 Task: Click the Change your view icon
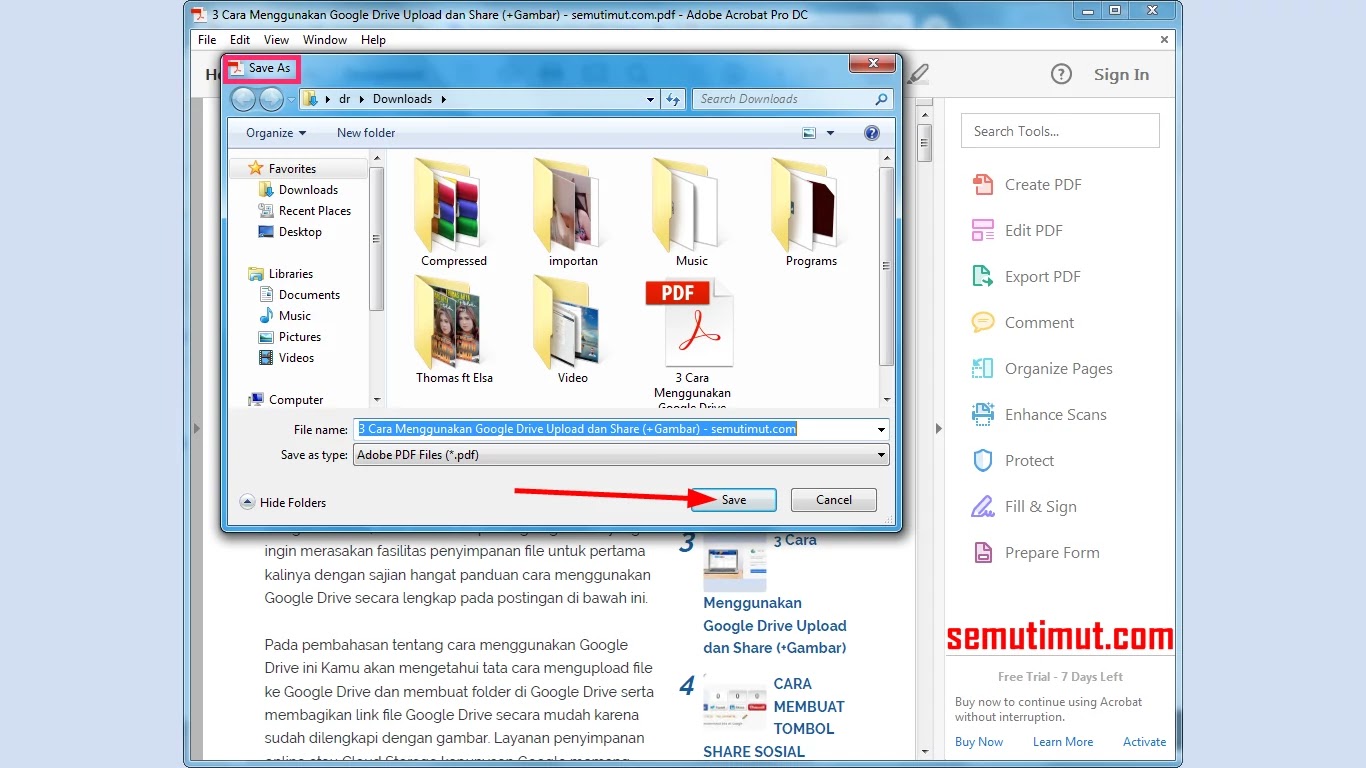809,133
